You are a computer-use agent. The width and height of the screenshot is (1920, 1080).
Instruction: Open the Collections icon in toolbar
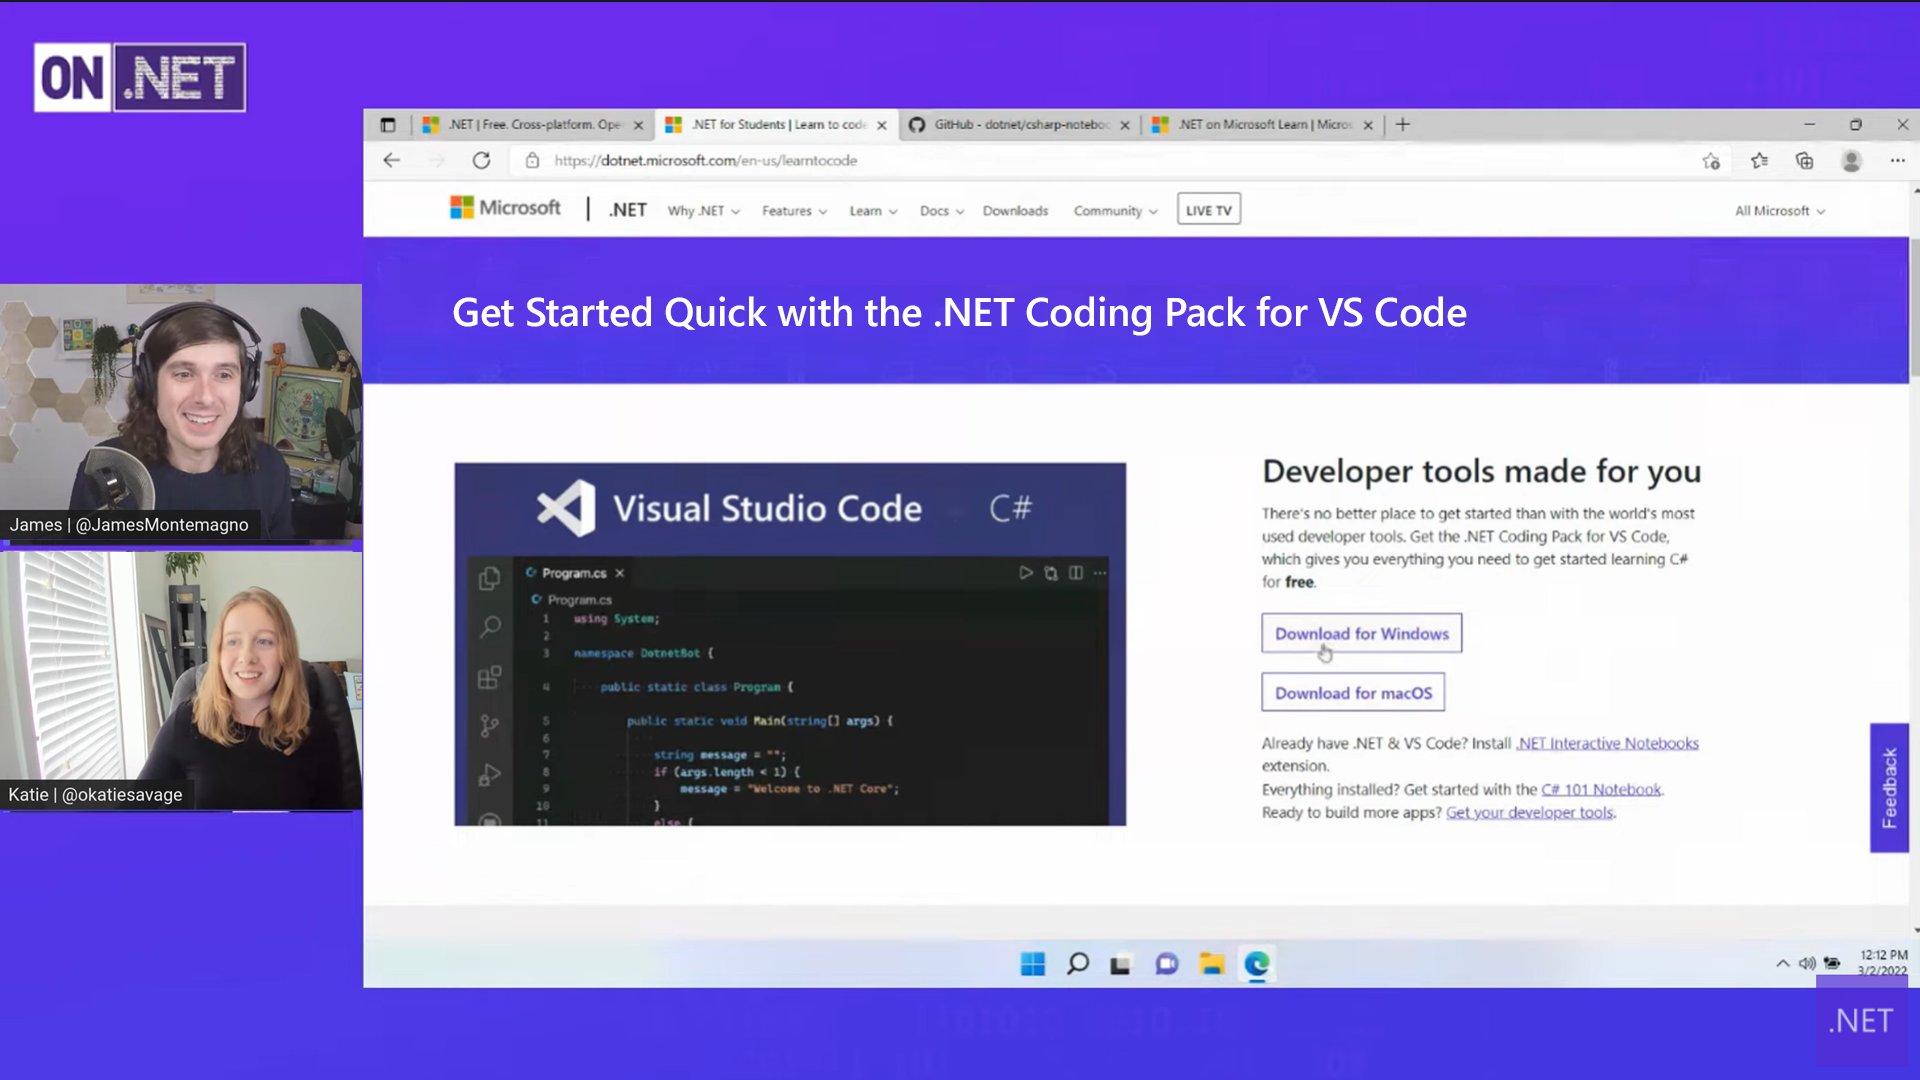click(x=1804, y=160)
